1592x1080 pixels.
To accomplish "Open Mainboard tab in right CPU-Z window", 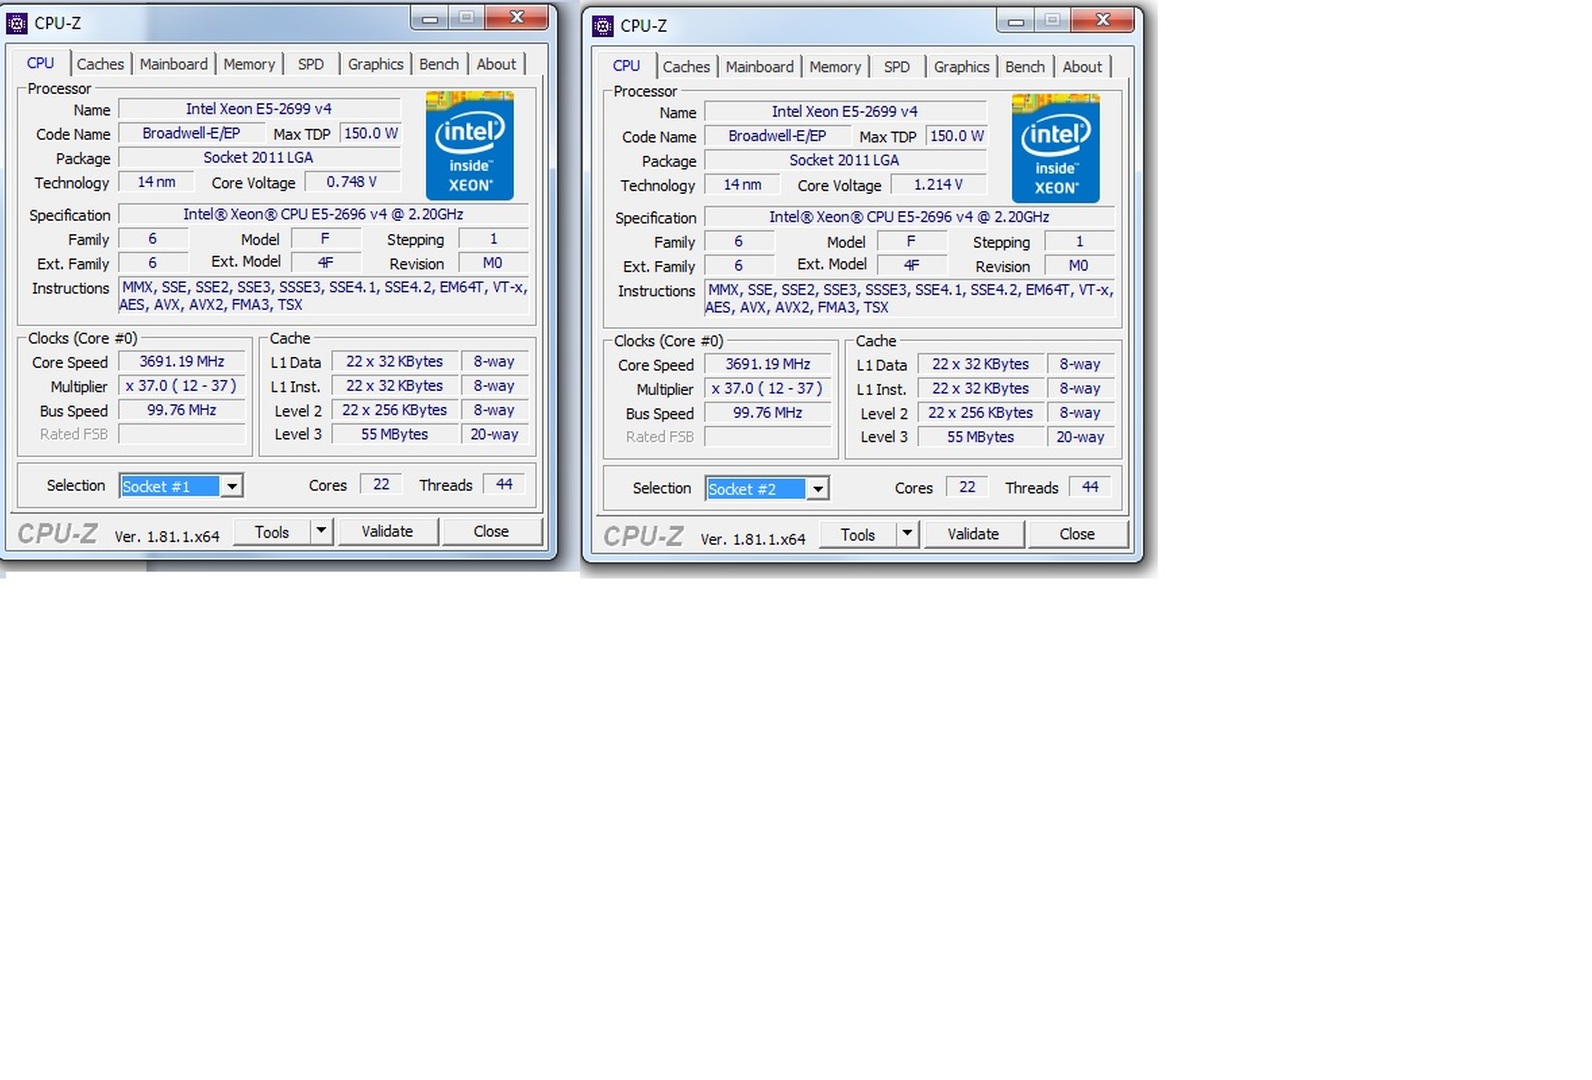I will tap(760, 67).
